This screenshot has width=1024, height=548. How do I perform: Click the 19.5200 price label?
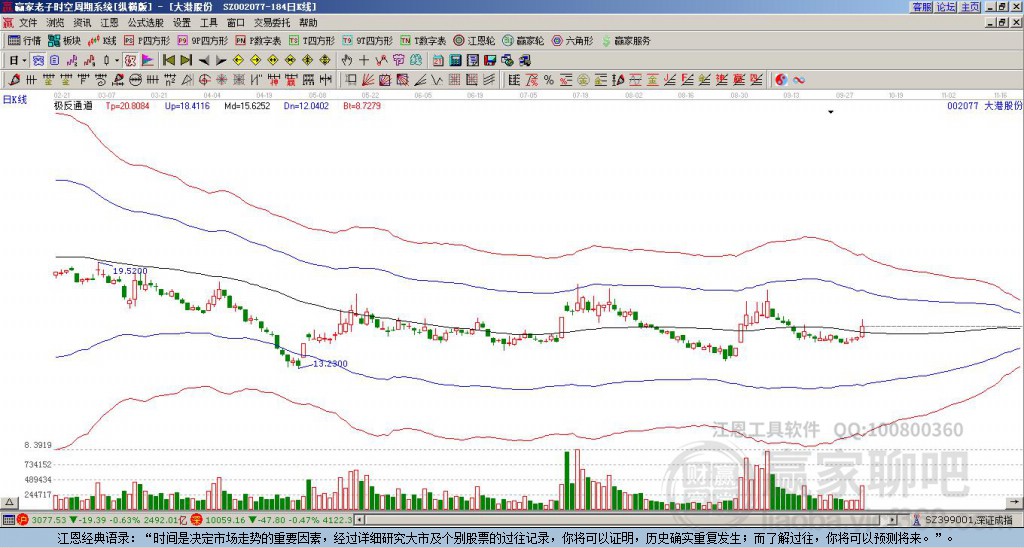tap(130, 270)
